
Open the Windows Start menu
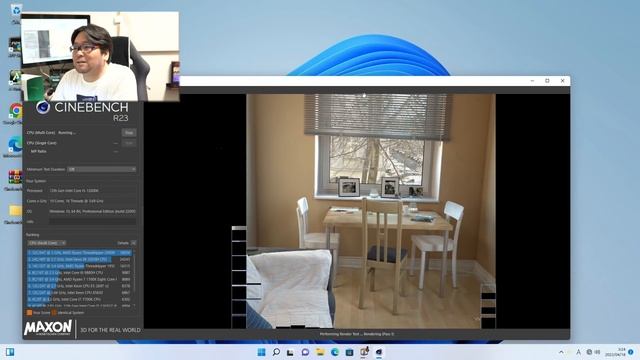pyautogui.click(x=261, y=352)
